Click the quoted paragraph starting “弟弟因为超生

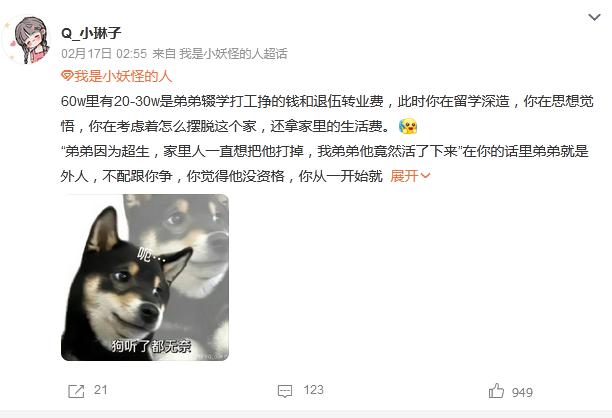(325, 164)
